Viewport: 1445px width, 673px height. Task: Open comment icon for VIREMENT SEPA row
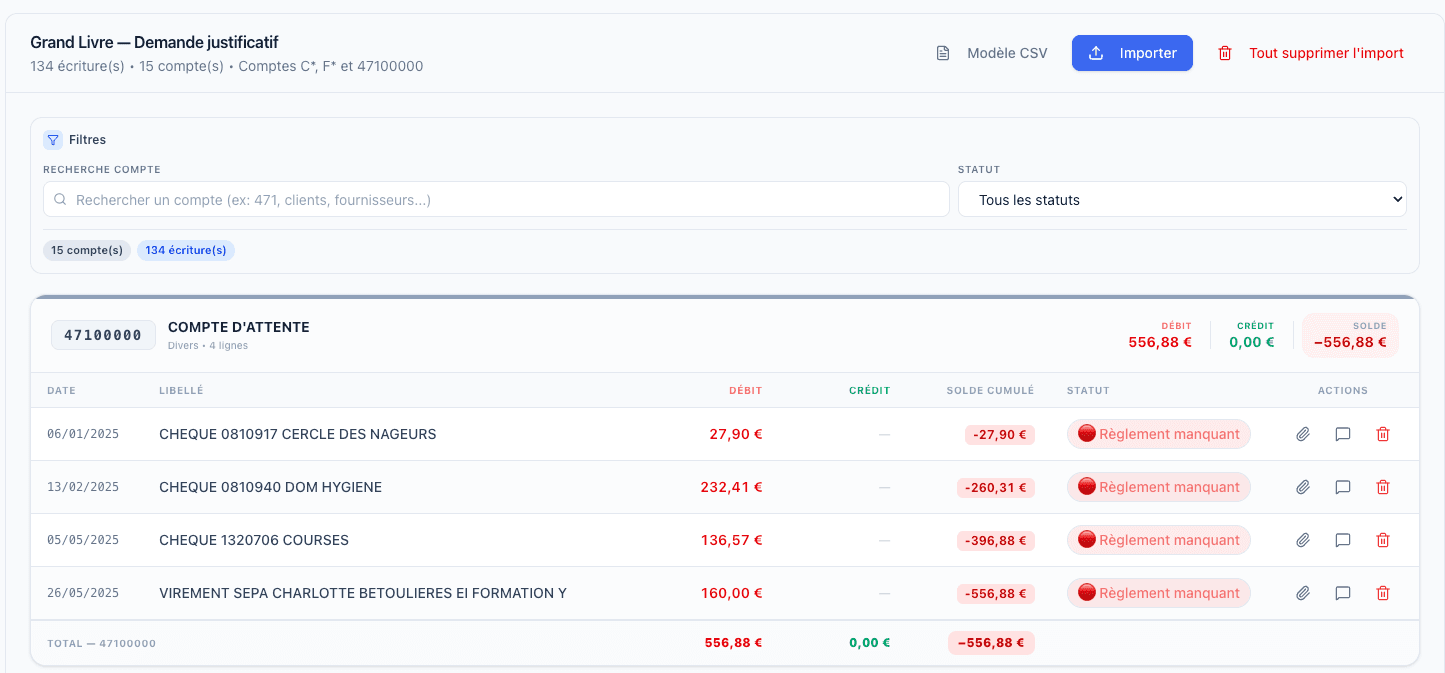[1343, 593]
